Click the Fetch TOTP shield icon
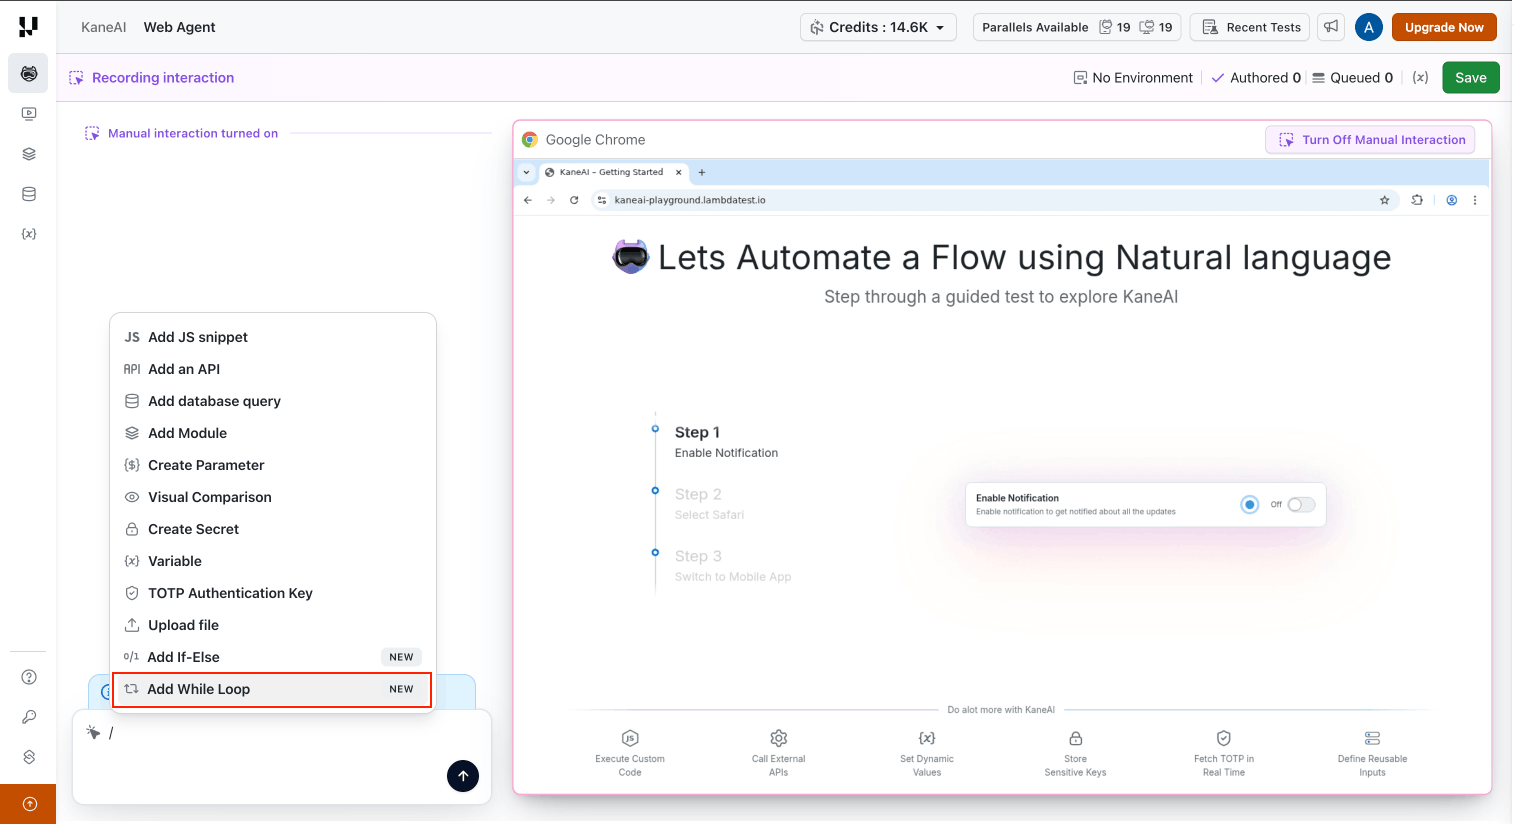Viewport: 1514px width, 824px height. [x=1223, y=738]
